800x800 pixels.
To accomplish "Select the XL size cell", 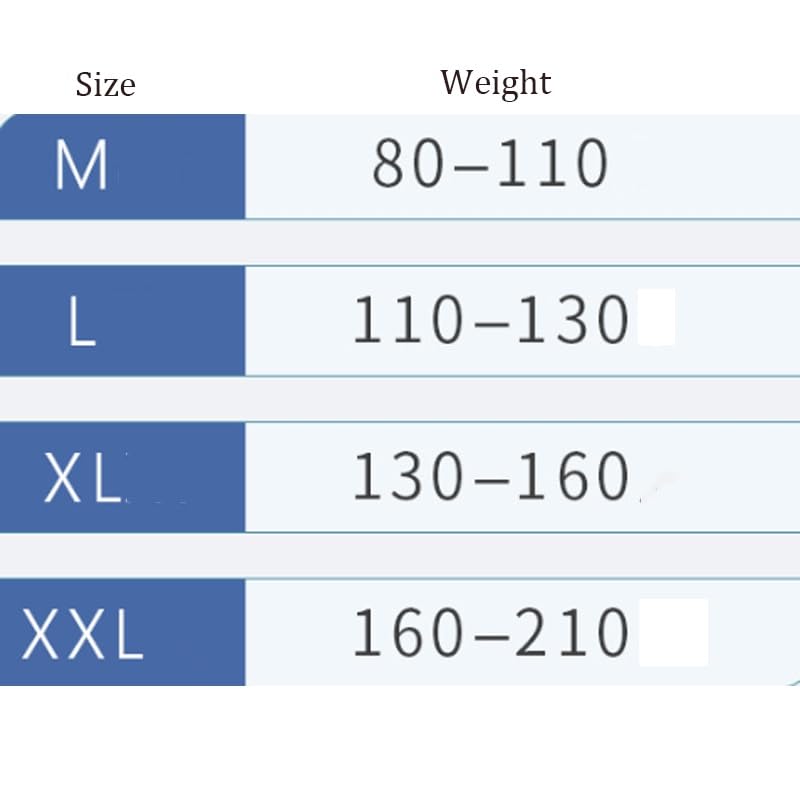I will (x=122, y=478).
